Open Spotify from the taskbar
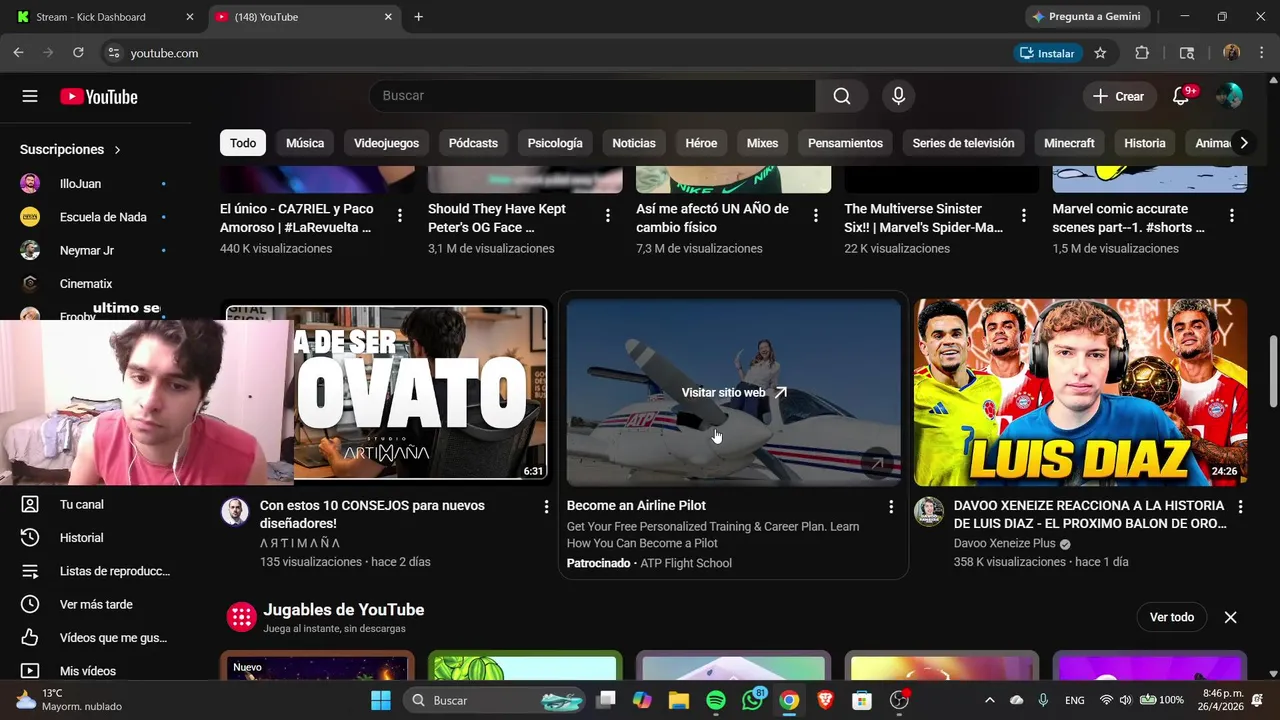This screenshot has width=1280, height=720. tap(716, 700)
